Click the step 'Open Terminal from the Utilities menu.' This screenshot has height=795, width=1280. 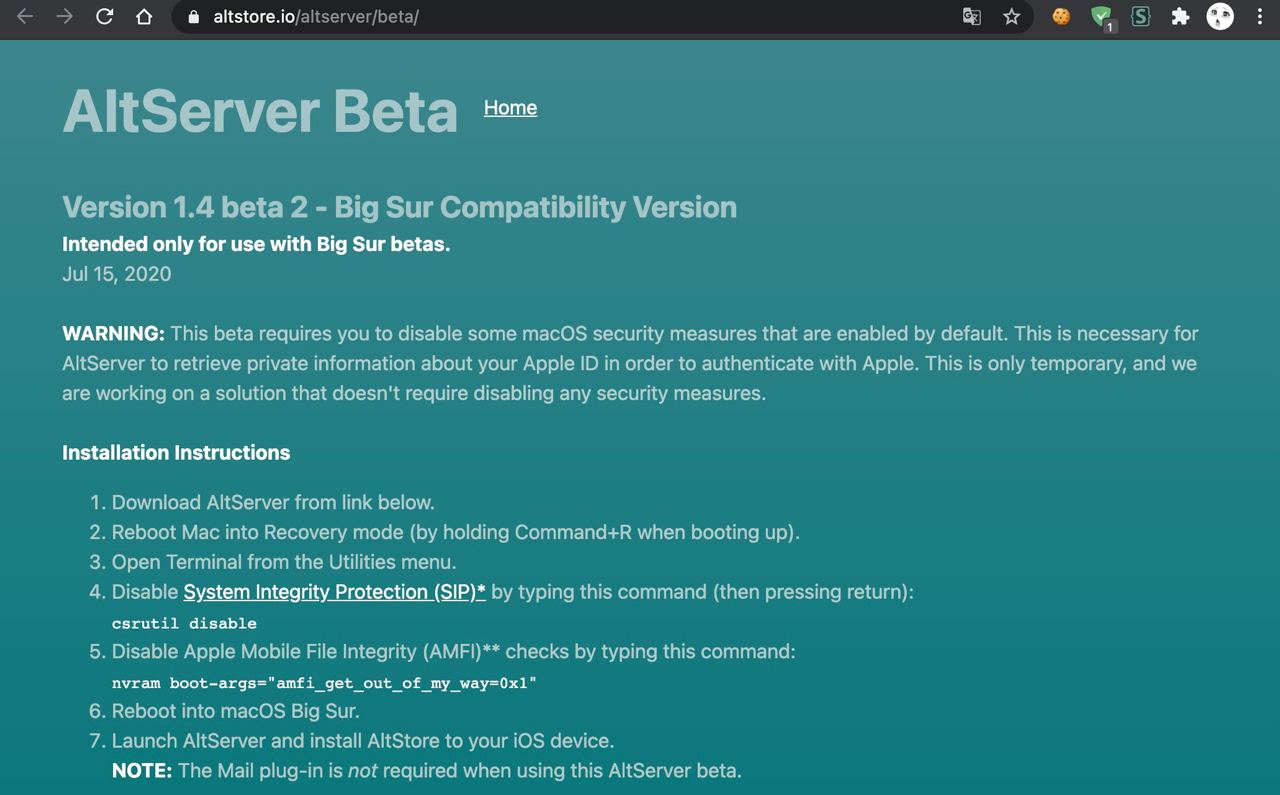coord(284,562)
